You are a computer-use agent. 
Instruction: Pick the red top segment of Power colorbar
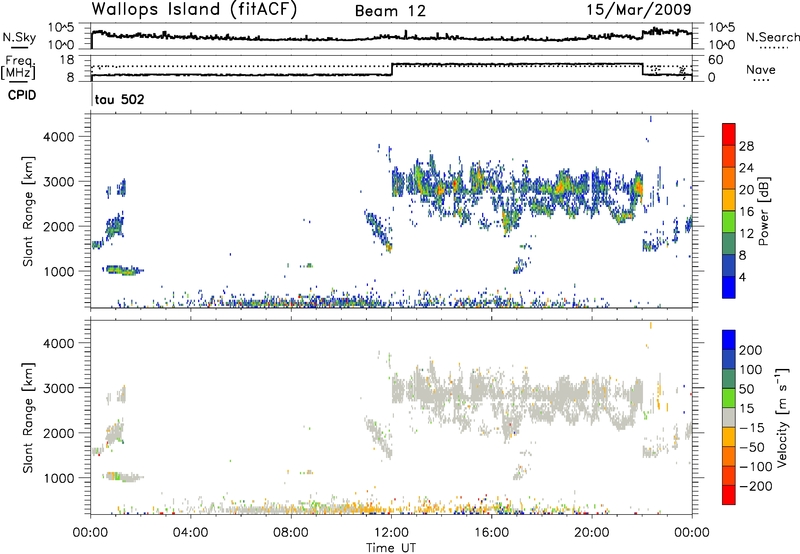tap(729, 134)
